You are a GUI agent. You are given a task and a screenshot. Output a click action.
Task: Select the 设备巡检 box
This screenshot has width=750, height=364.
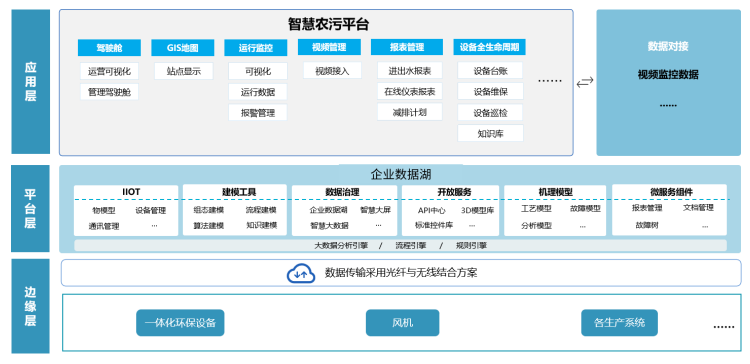pyautogui.click(x=490, y=112)
